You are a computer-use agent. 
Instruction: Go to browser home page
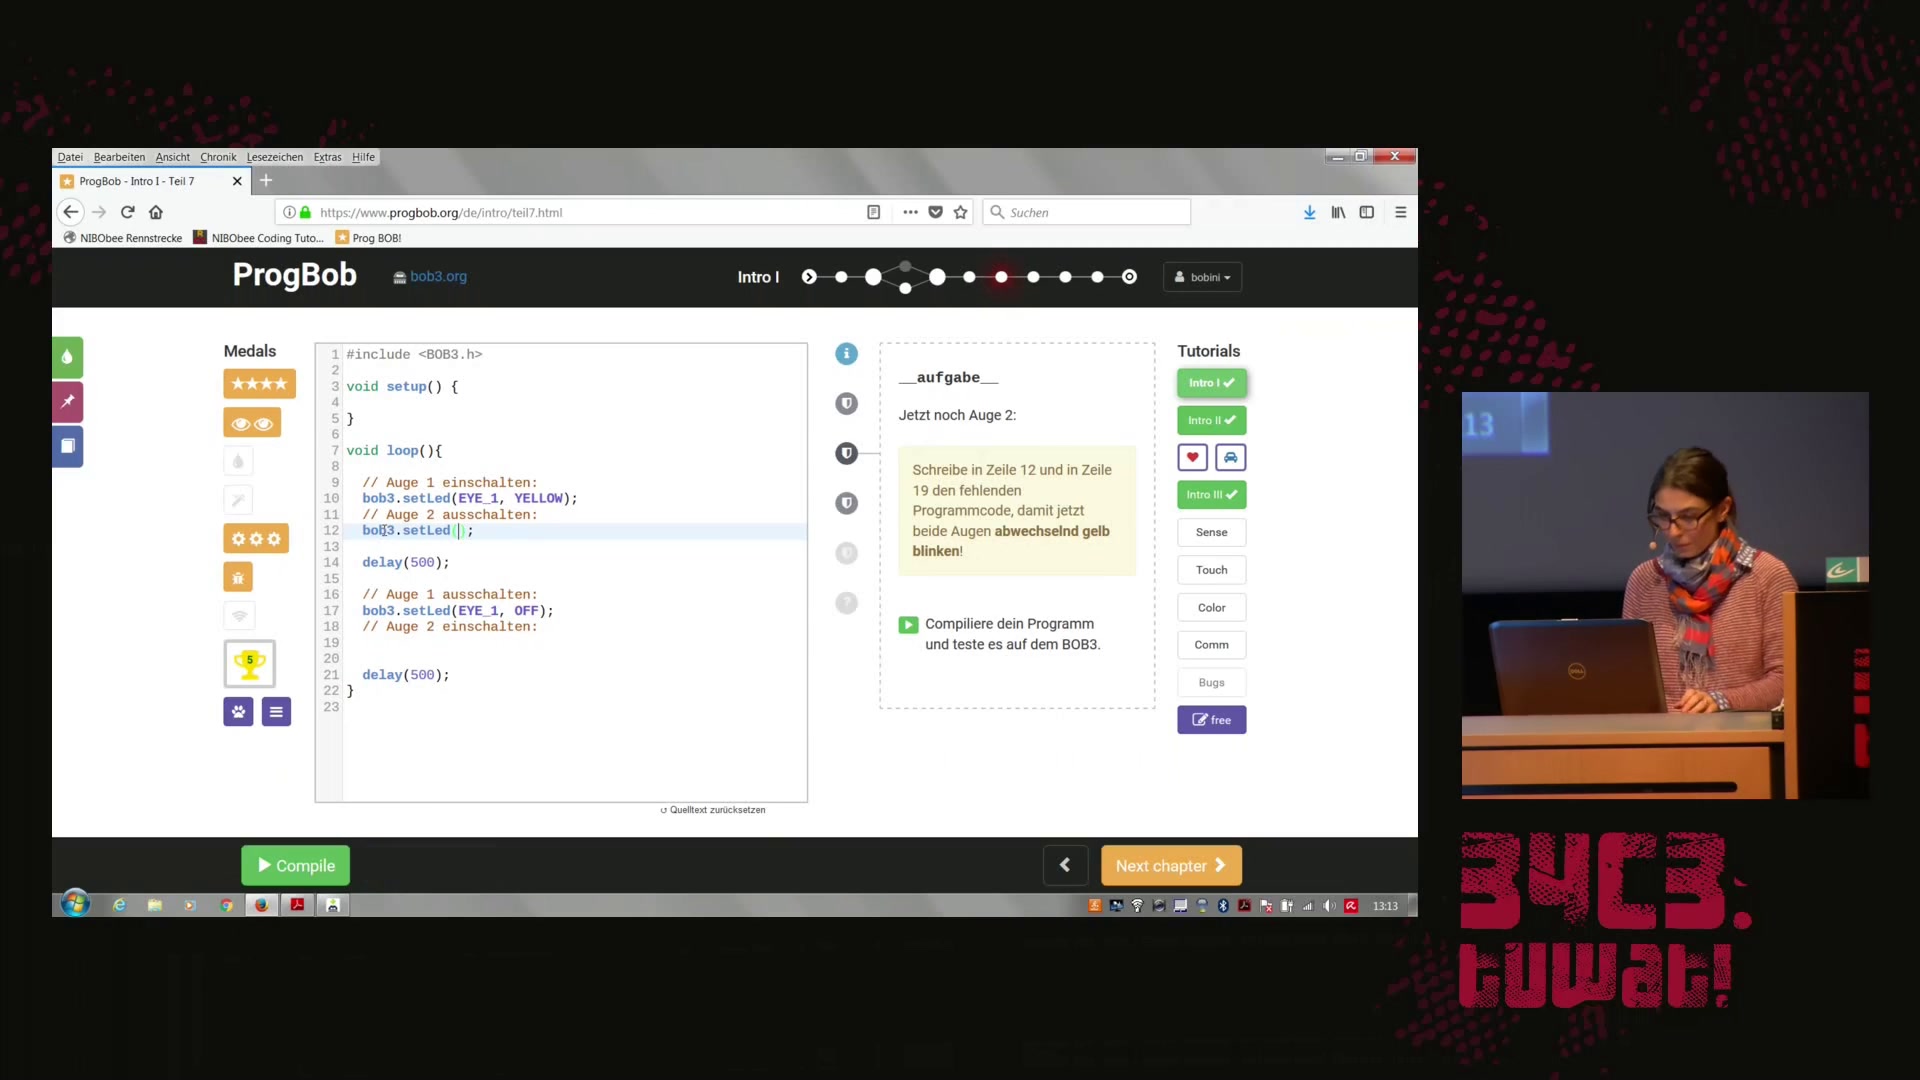(156, 212)
